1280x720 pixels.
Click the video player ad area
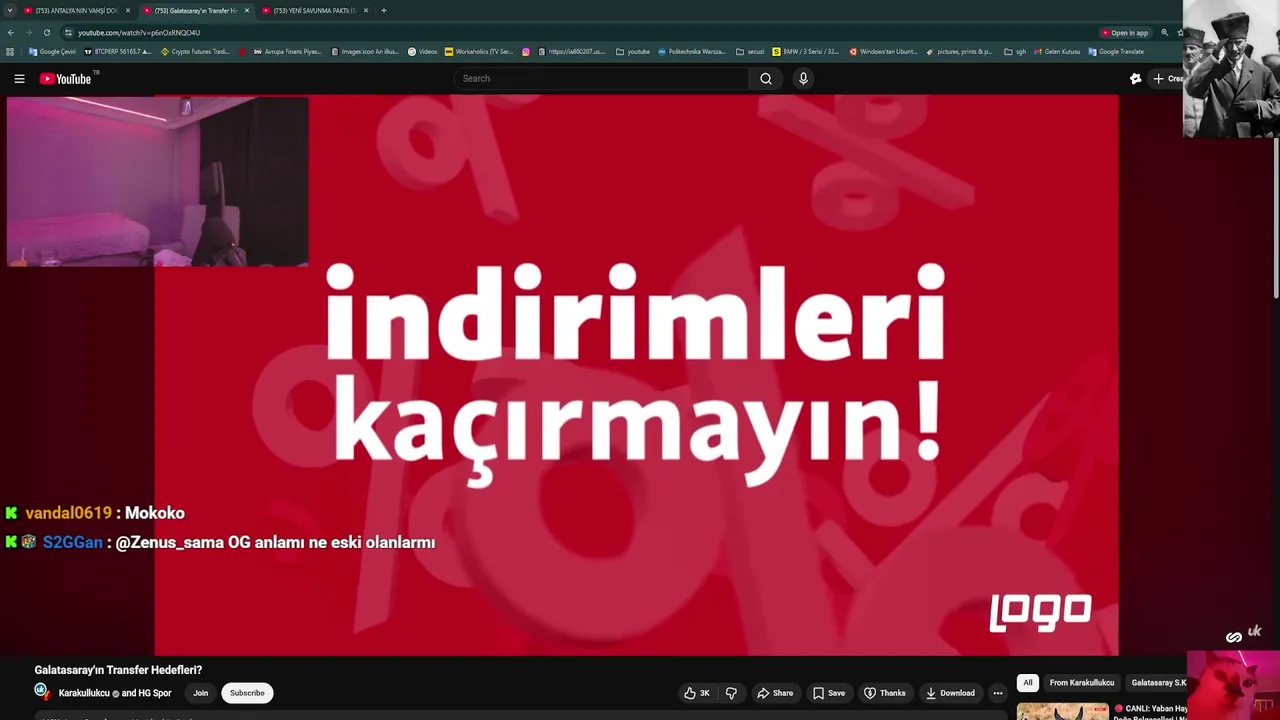636,375
